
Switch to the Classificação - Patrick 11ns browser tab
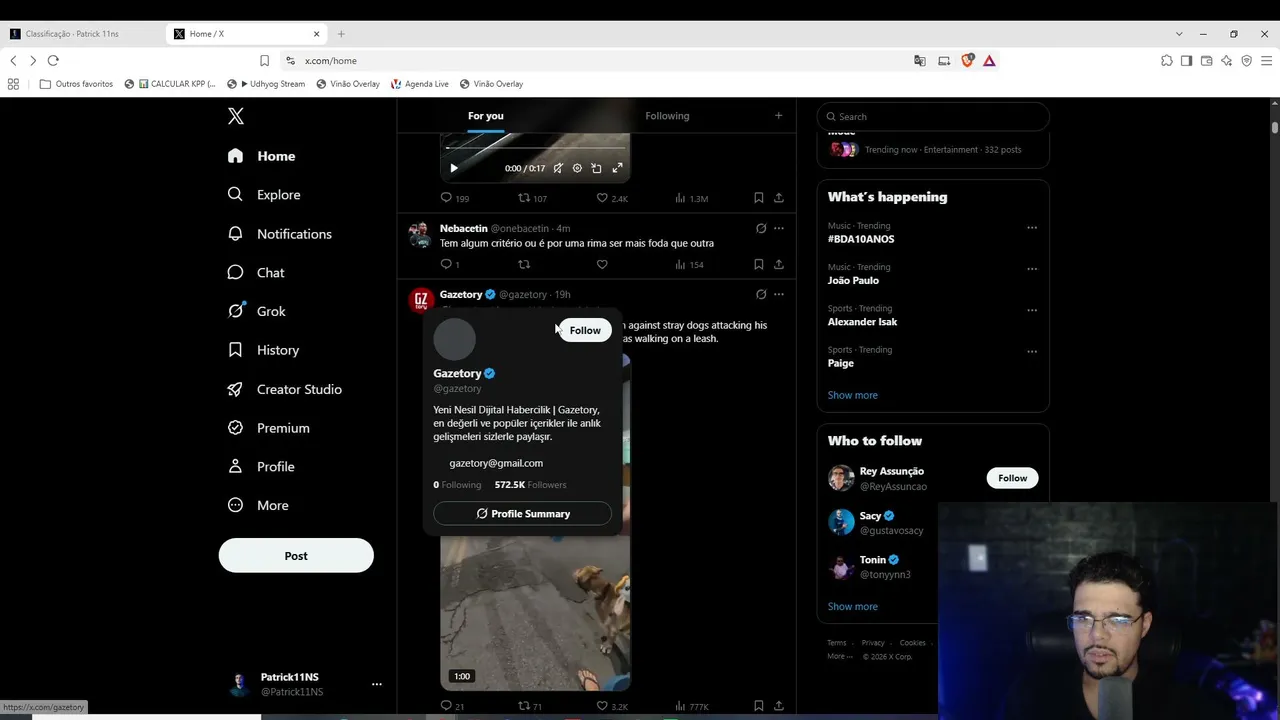pos(82,34)
